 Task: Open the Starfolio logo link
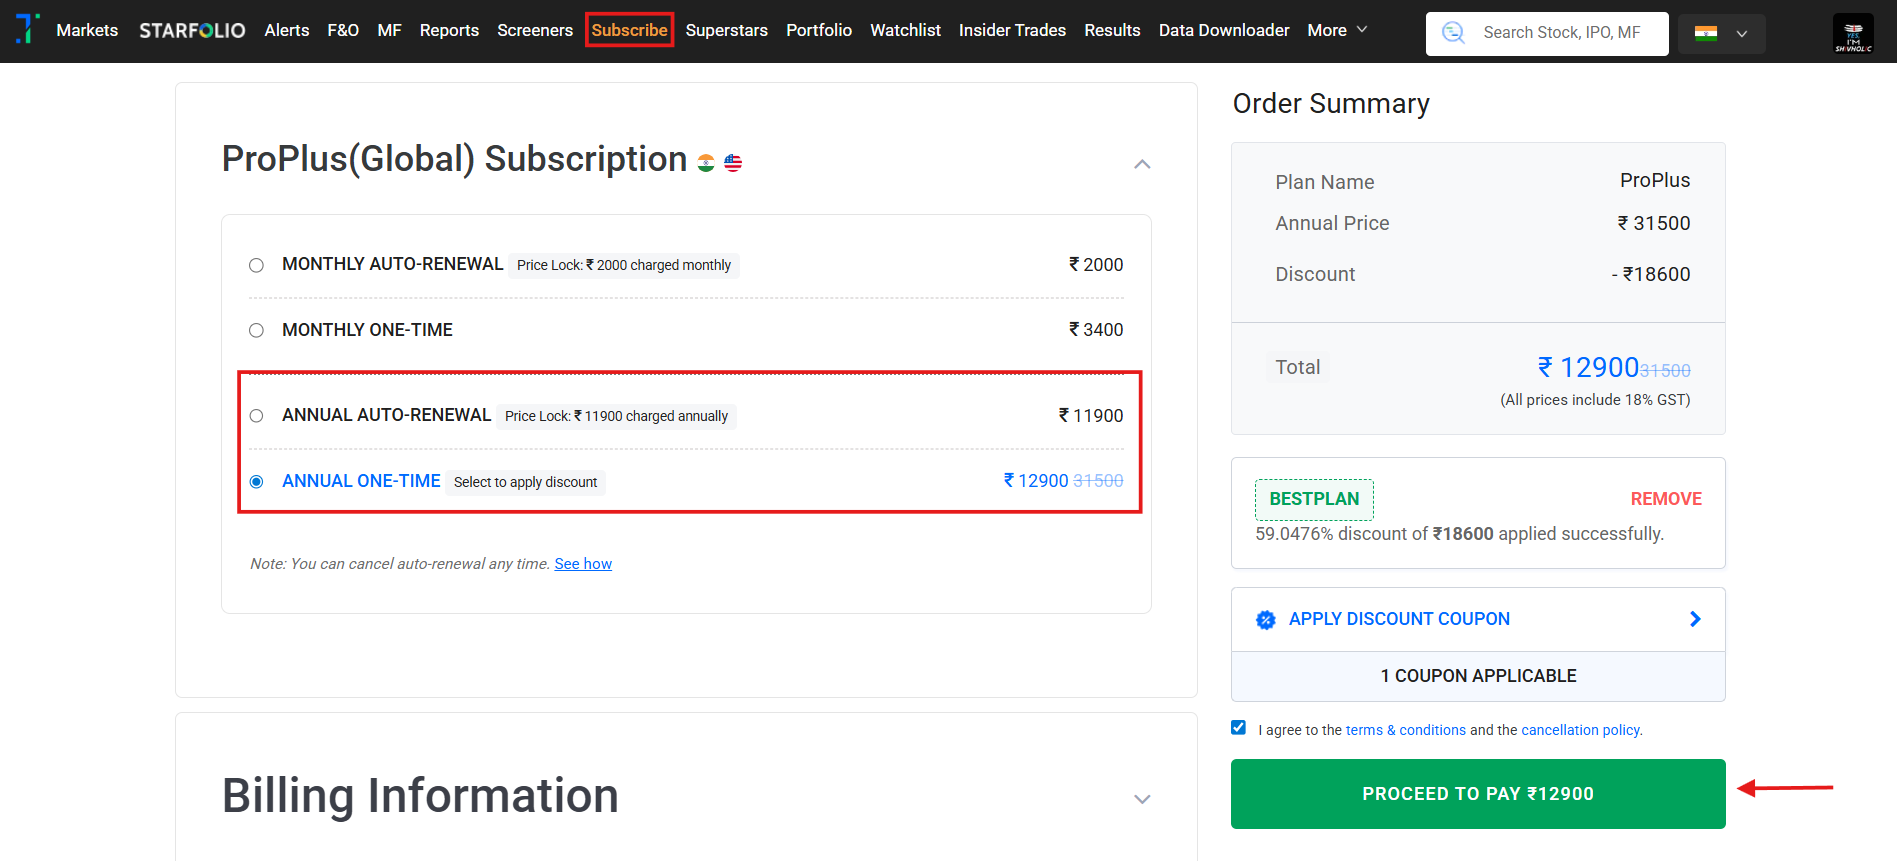192,31
